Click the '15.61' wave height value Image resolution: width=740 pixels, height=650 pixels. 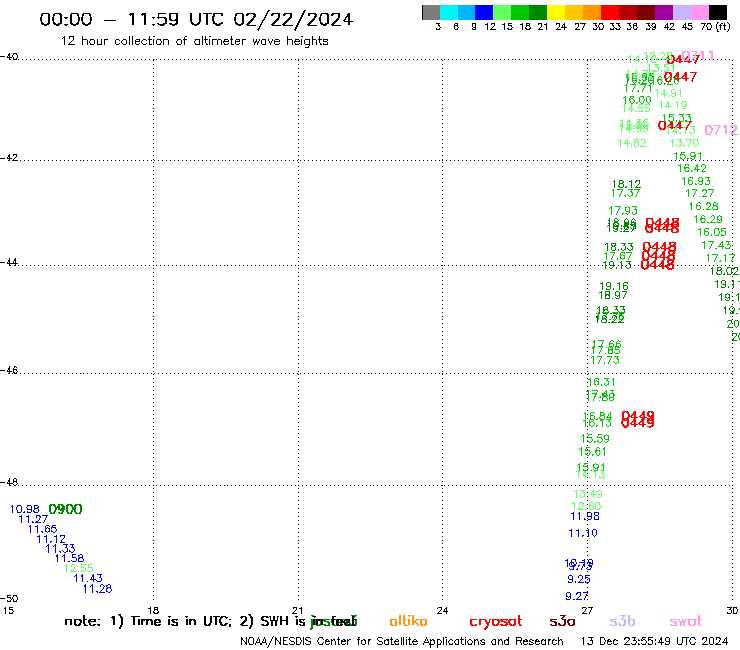tap(592, 452)
